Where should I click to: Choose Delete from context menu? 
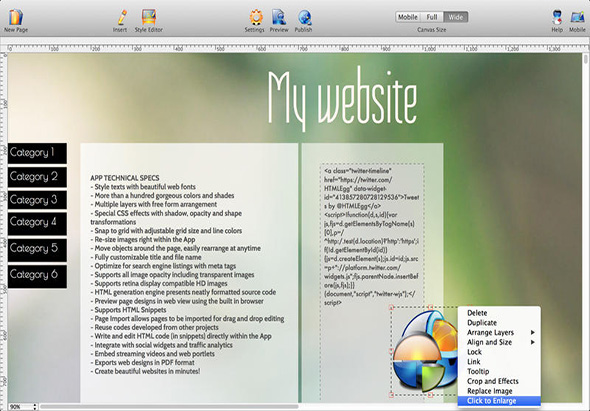pos(499,313)
